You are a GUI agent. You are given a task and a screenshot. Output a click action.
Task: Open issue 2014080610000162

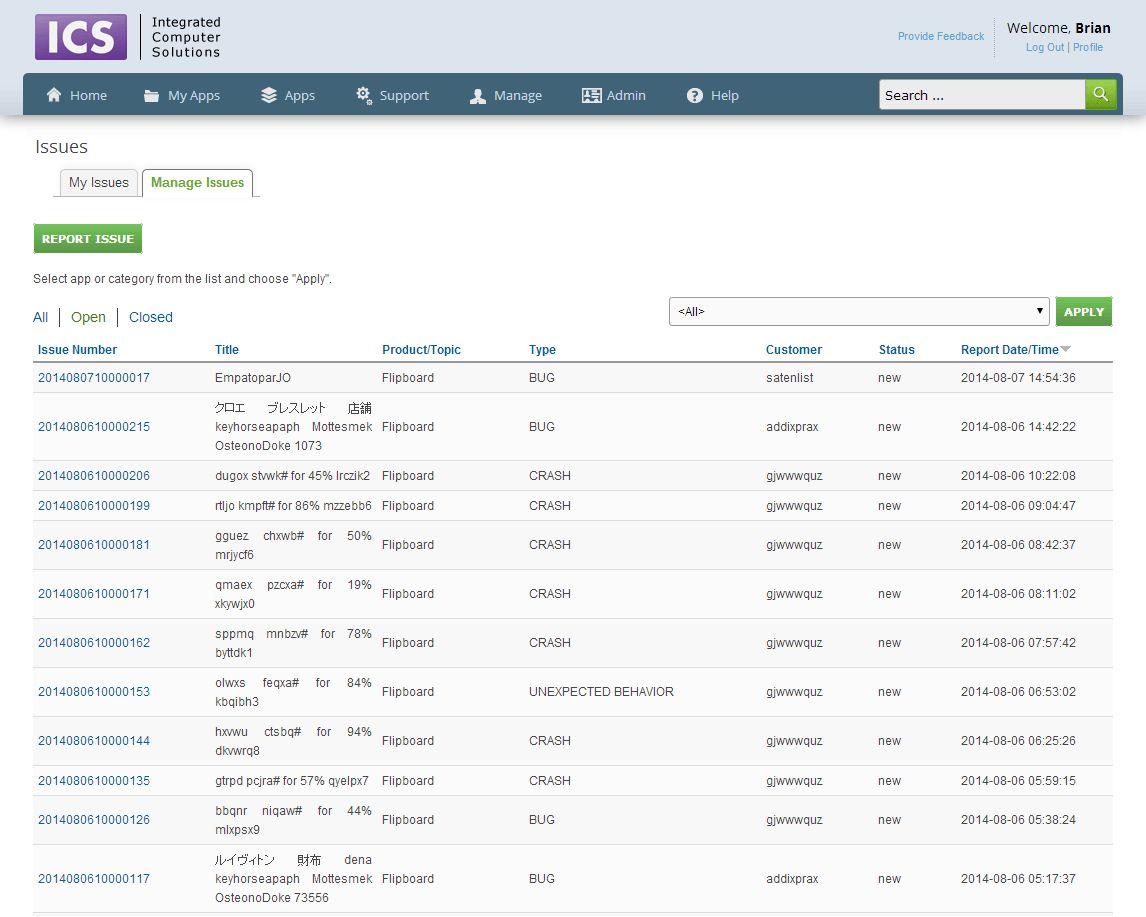pyautogui.click(x=94, y=643)
